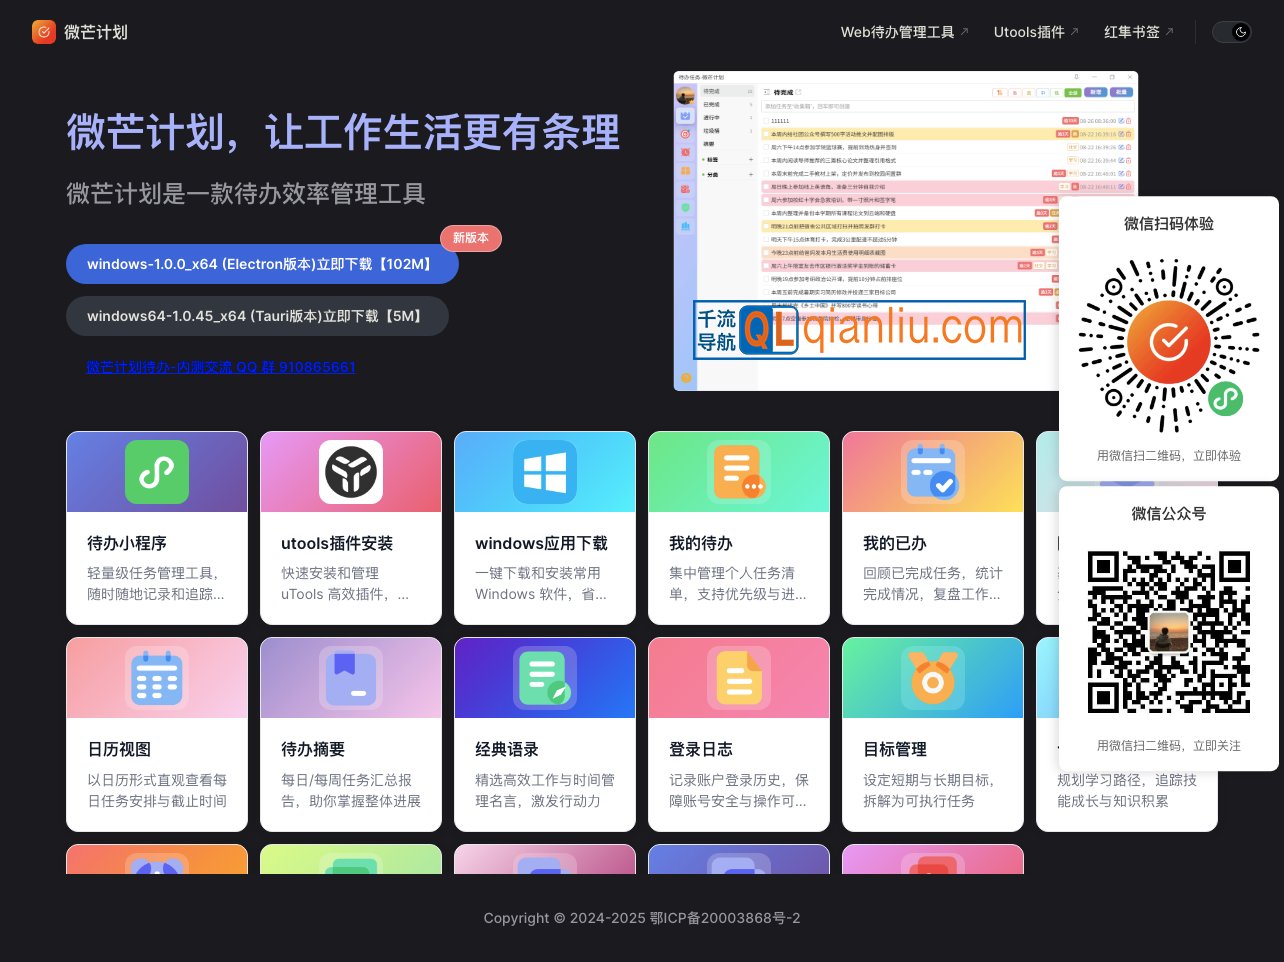The height and width of the screenshot is (962, 1284).
Task: Click the 我的已办 calendar-check icon
Action: (x=932, y=471)
